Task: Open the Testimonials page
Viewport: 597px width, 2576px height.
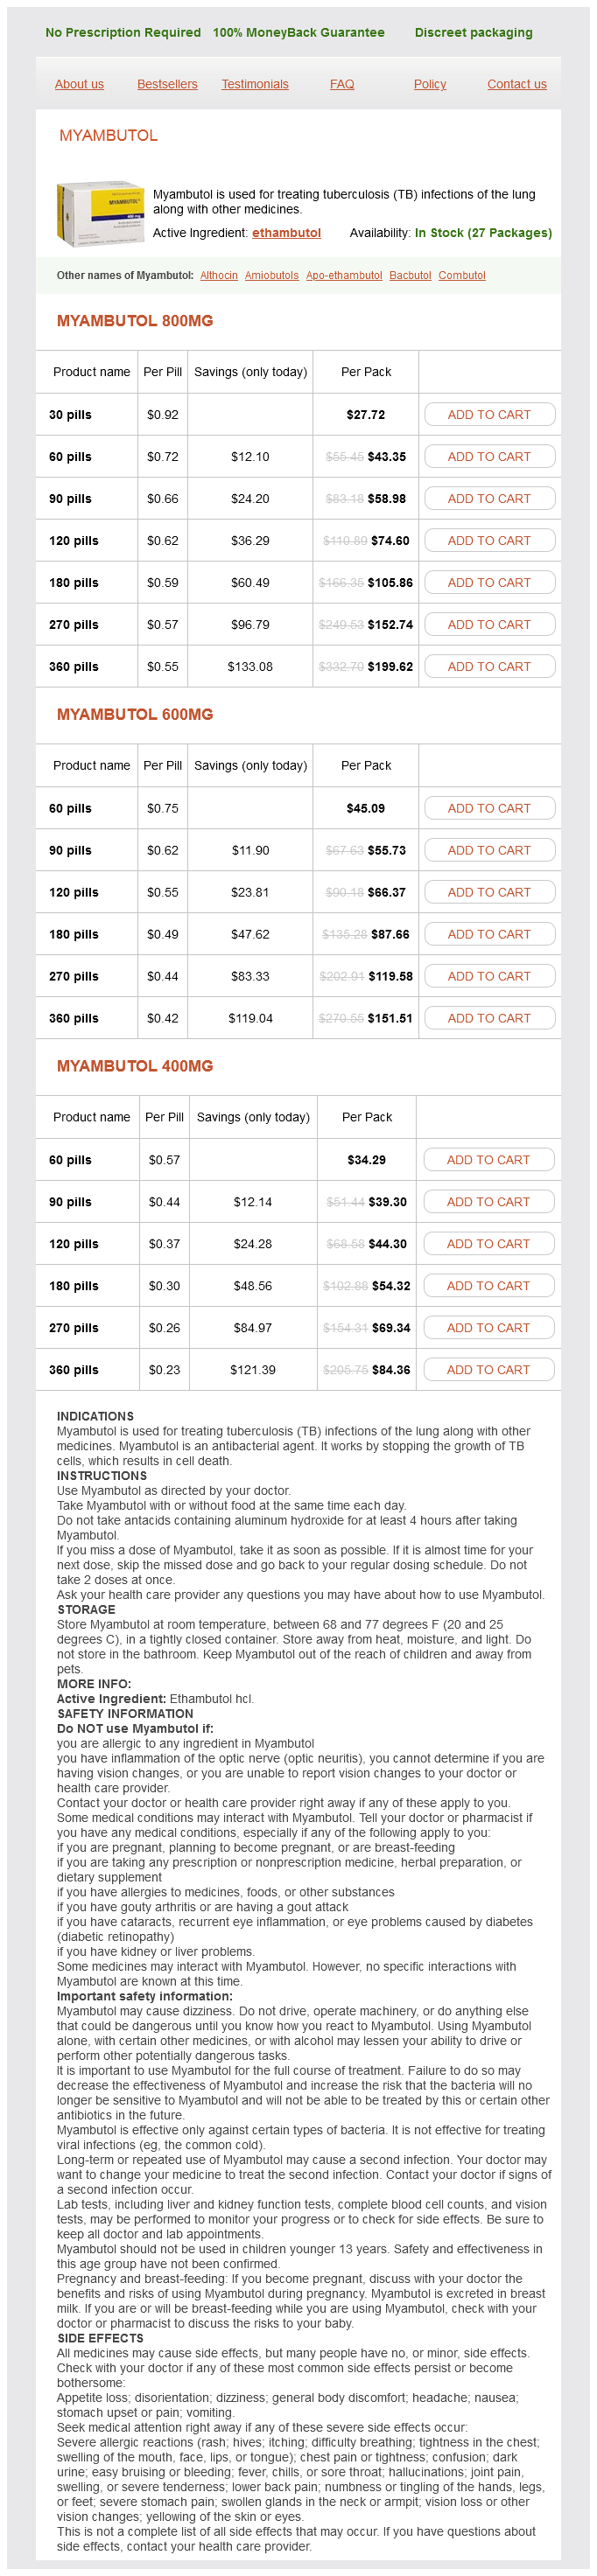Action: tap(255, 84)
